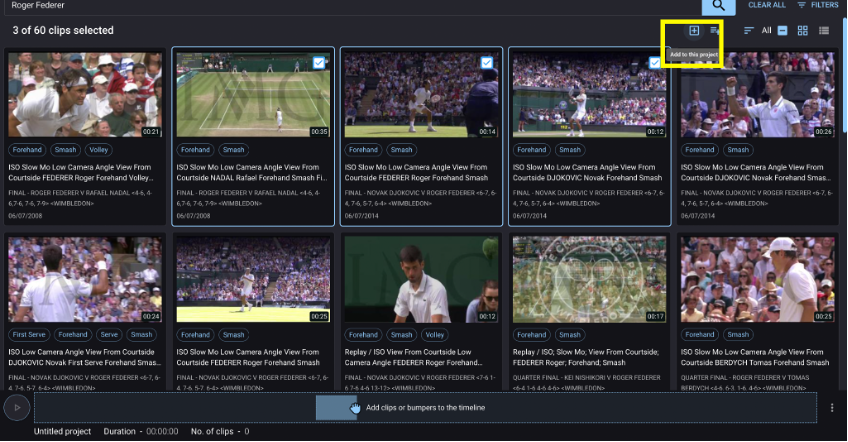Image resolution: width=848 pixels, height=442 pixels.
Task: Open the Nadal 00:35 clip thumbnail
Action: tap(253, 94)
